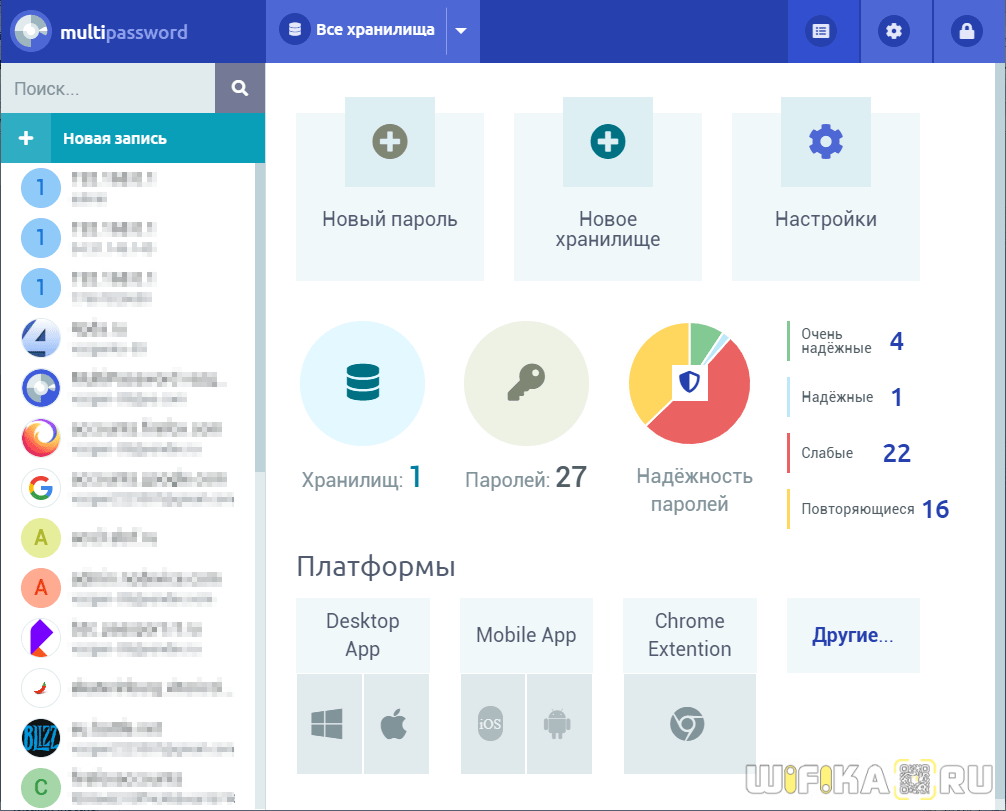Click the round key passwords icon
This screenshot has width=1006, height=811.
coord(526,383)
